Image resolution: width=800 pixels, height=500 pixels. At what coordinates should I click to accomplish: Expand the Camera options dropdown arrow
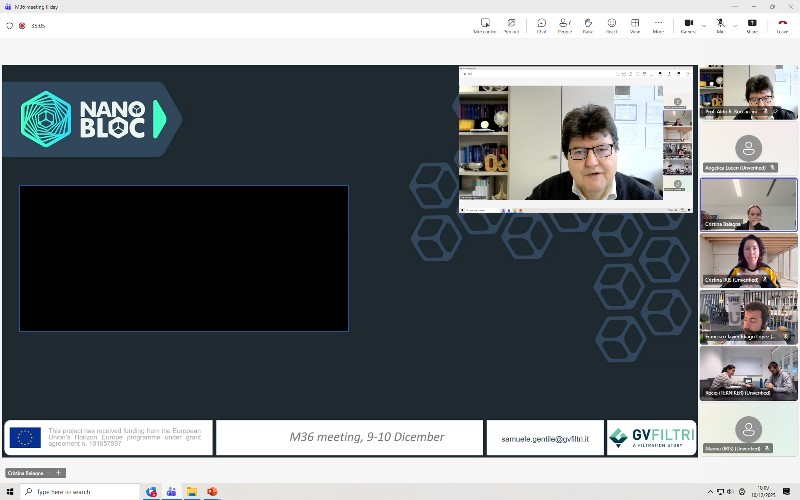tap(703, 25)
